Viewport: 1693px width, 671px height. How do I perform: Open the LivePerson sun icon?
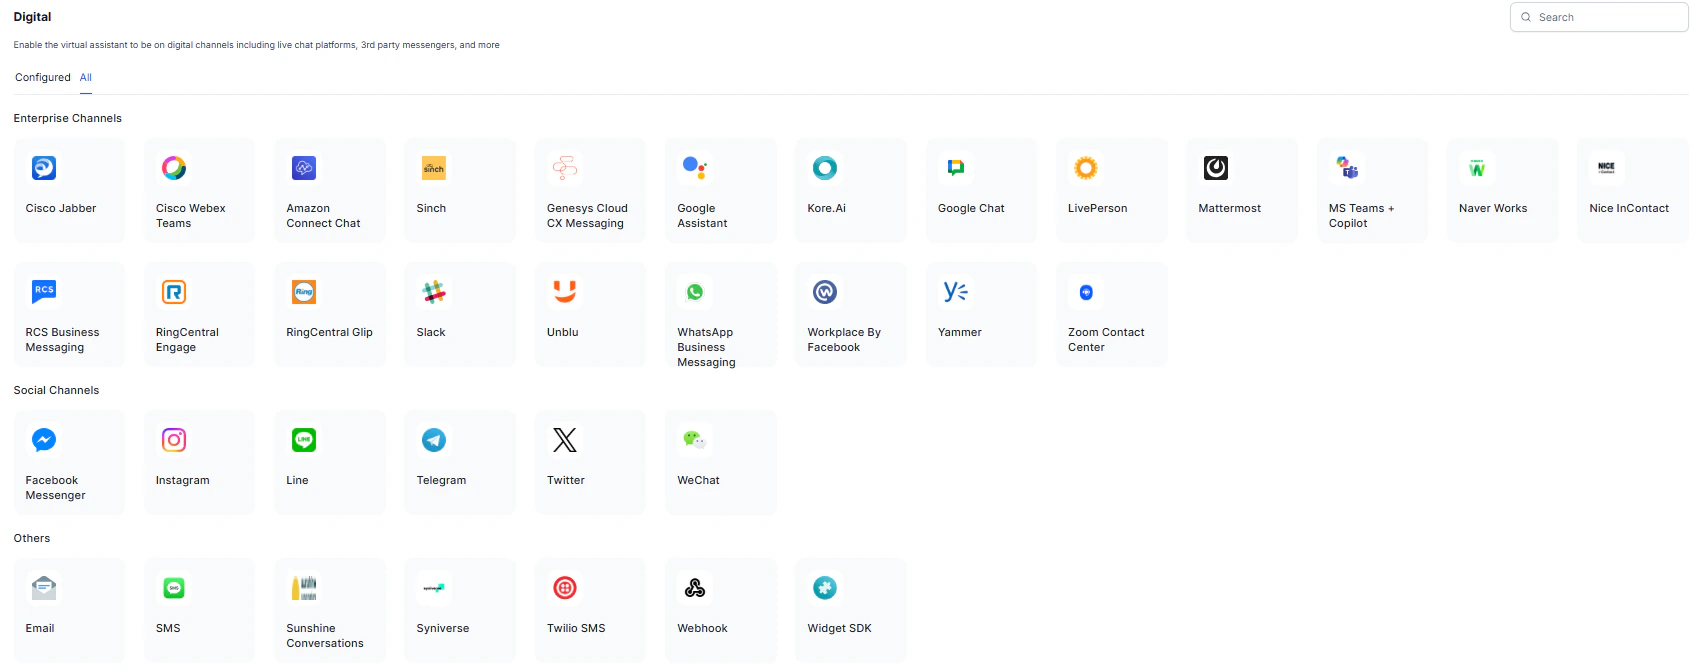pos(1086,168)
